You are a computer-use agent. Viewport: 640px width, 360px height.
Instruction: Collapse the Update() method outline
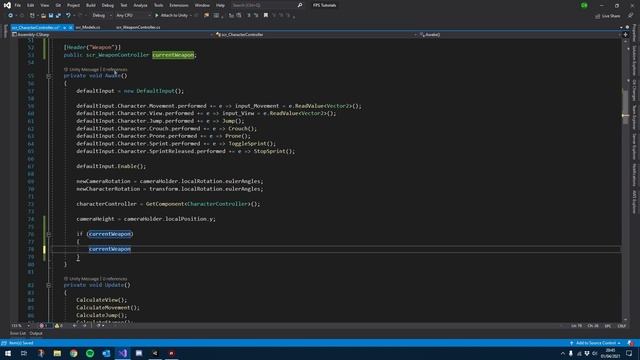pyautogui.click(x=49, y=285)
